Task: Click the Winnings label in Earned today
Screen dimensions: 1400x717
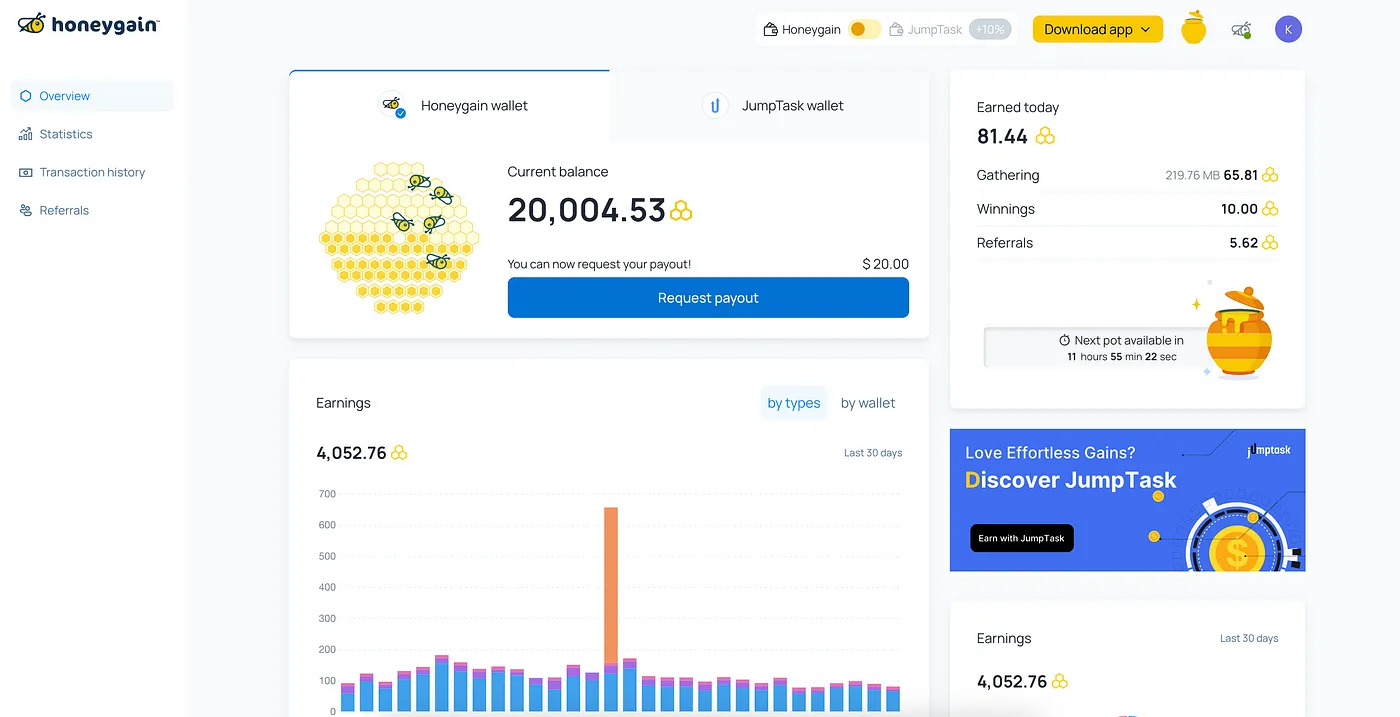Action: [1006, 209]
